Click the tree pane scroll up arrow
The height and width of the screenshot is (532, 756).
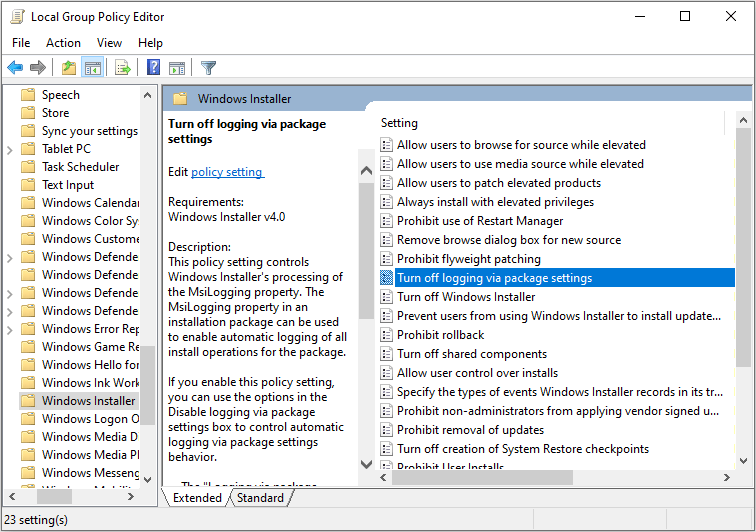click(x=148, y=95)
